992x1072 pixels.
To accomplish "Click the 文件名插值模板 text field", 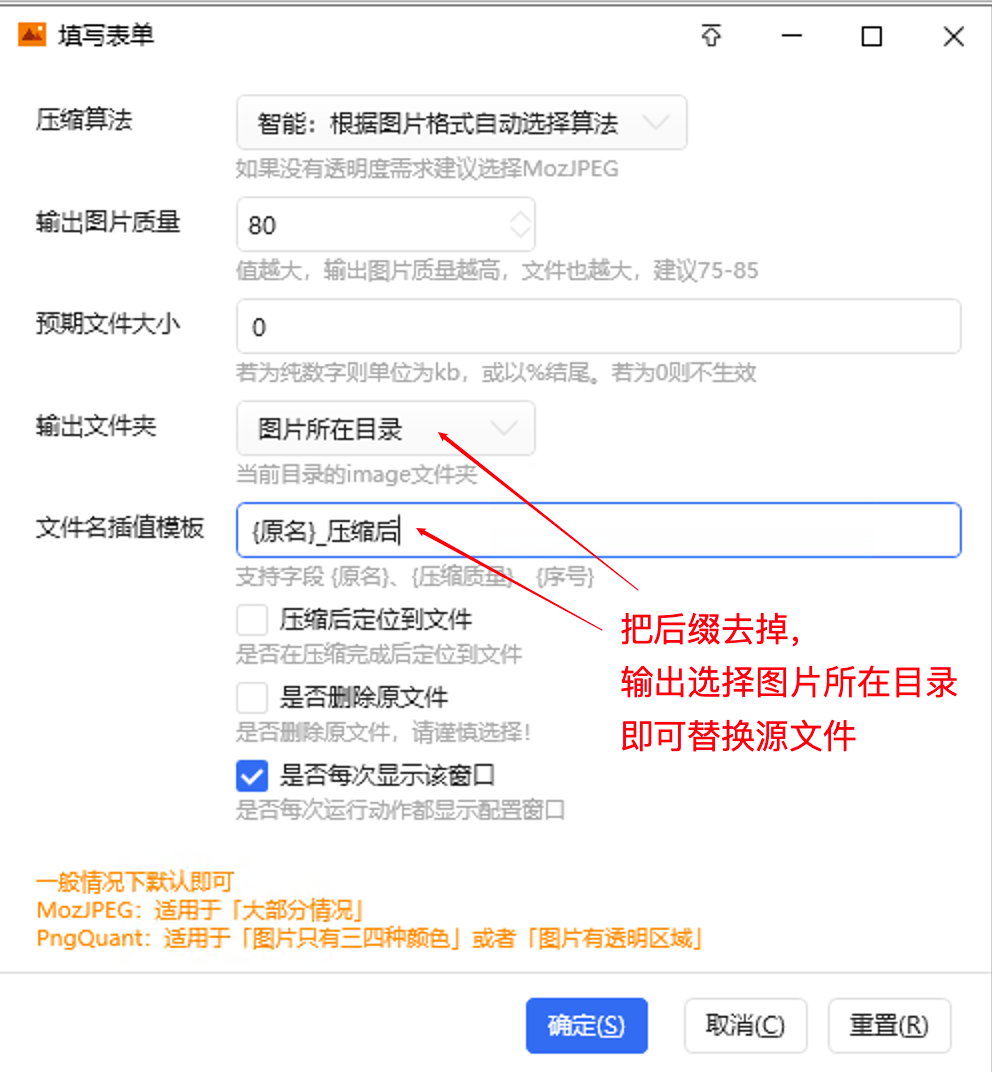I will [598, 531].
